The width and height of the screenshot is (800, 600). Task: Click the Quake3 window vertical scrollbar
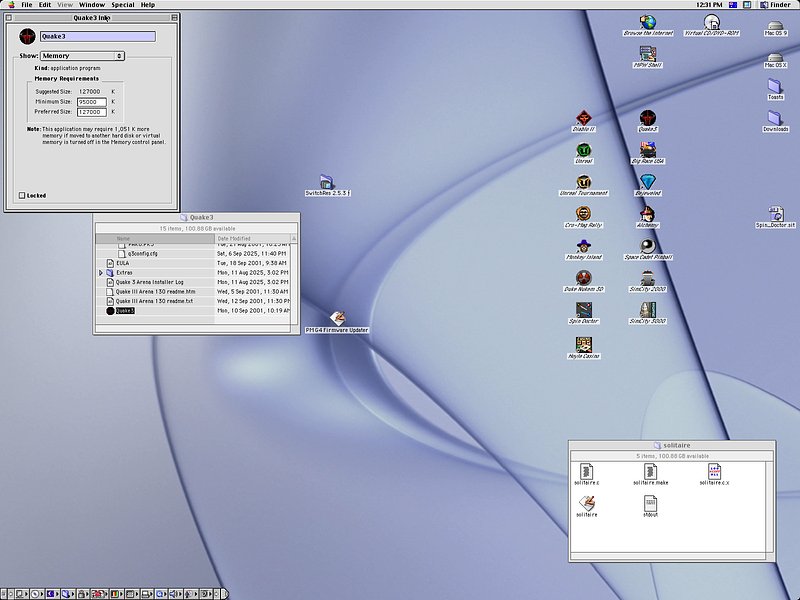coord(294,283)
